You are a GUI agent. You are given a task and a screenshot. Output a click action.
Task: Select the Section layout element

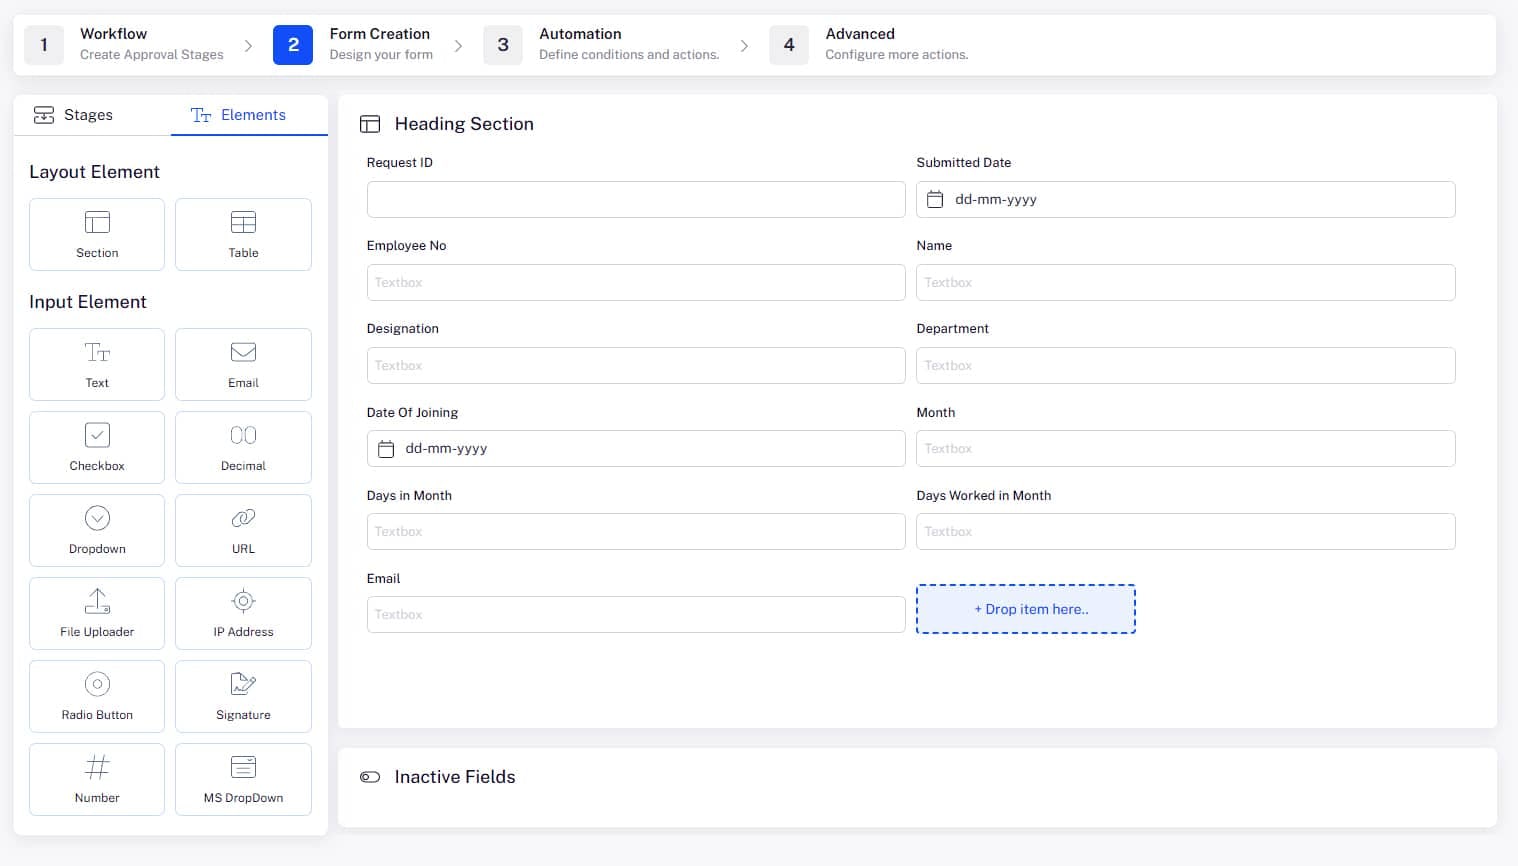(96, 234)
